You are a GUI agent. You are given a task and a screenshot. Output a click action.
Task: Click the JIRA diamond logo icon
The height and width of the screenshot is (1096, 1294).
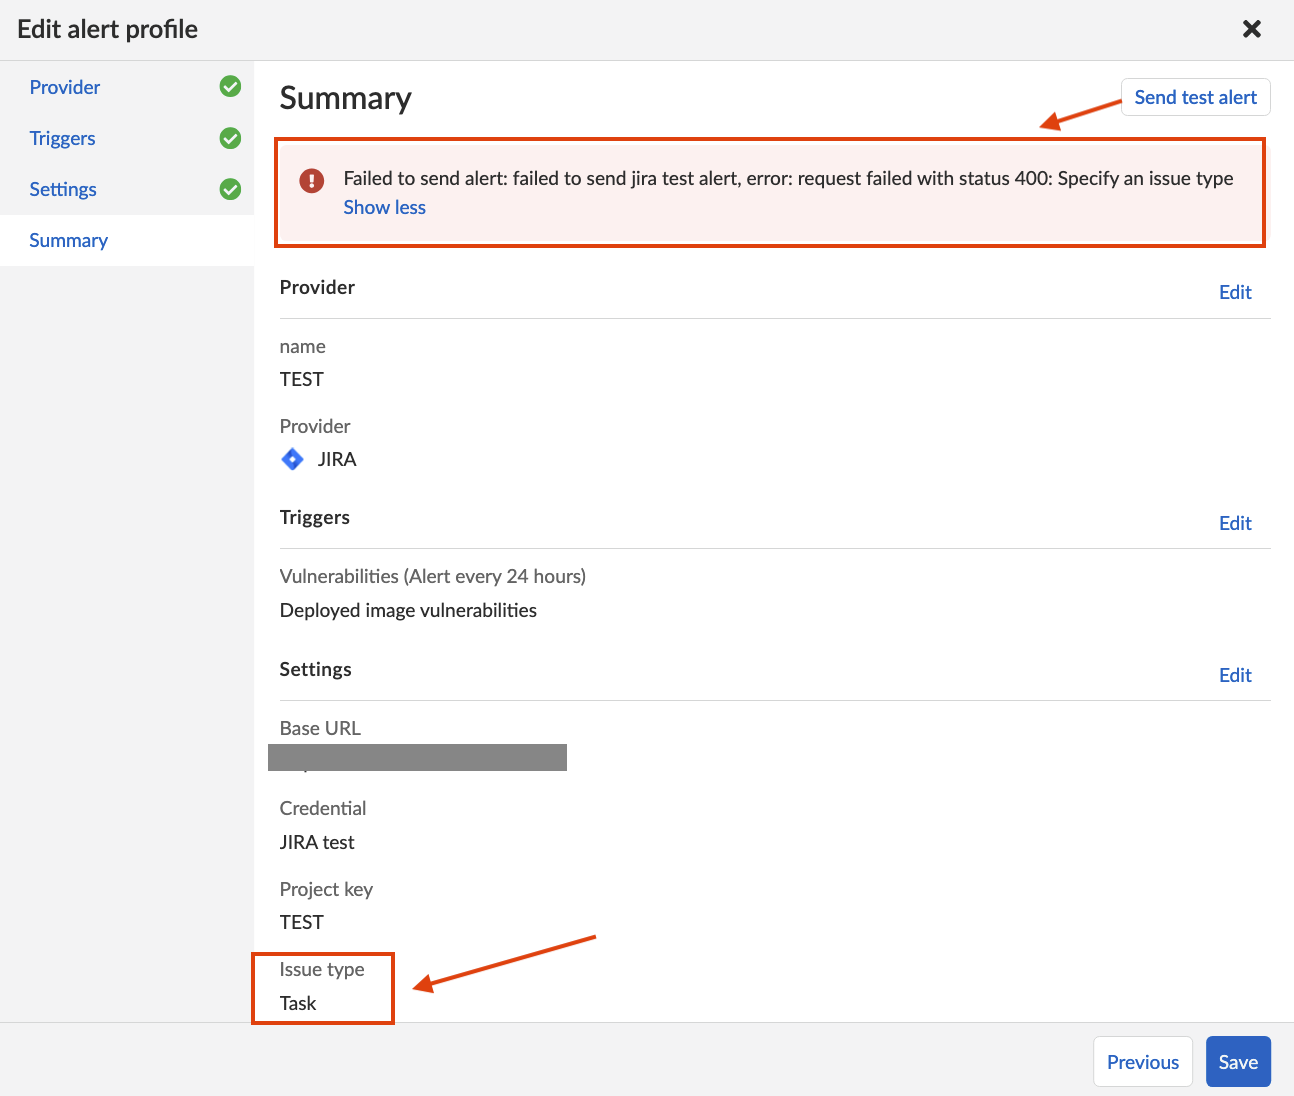(x=292, y=459)
